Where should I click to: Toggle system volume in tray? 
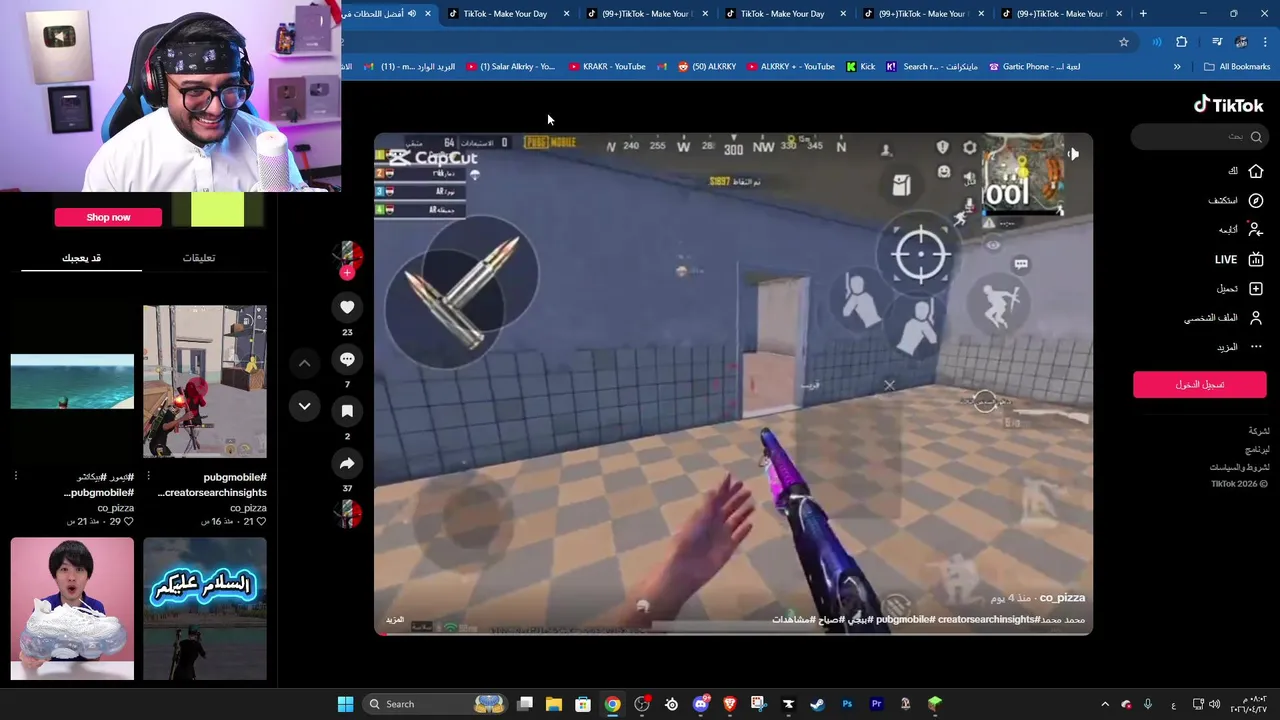(x=1215, y=704)
